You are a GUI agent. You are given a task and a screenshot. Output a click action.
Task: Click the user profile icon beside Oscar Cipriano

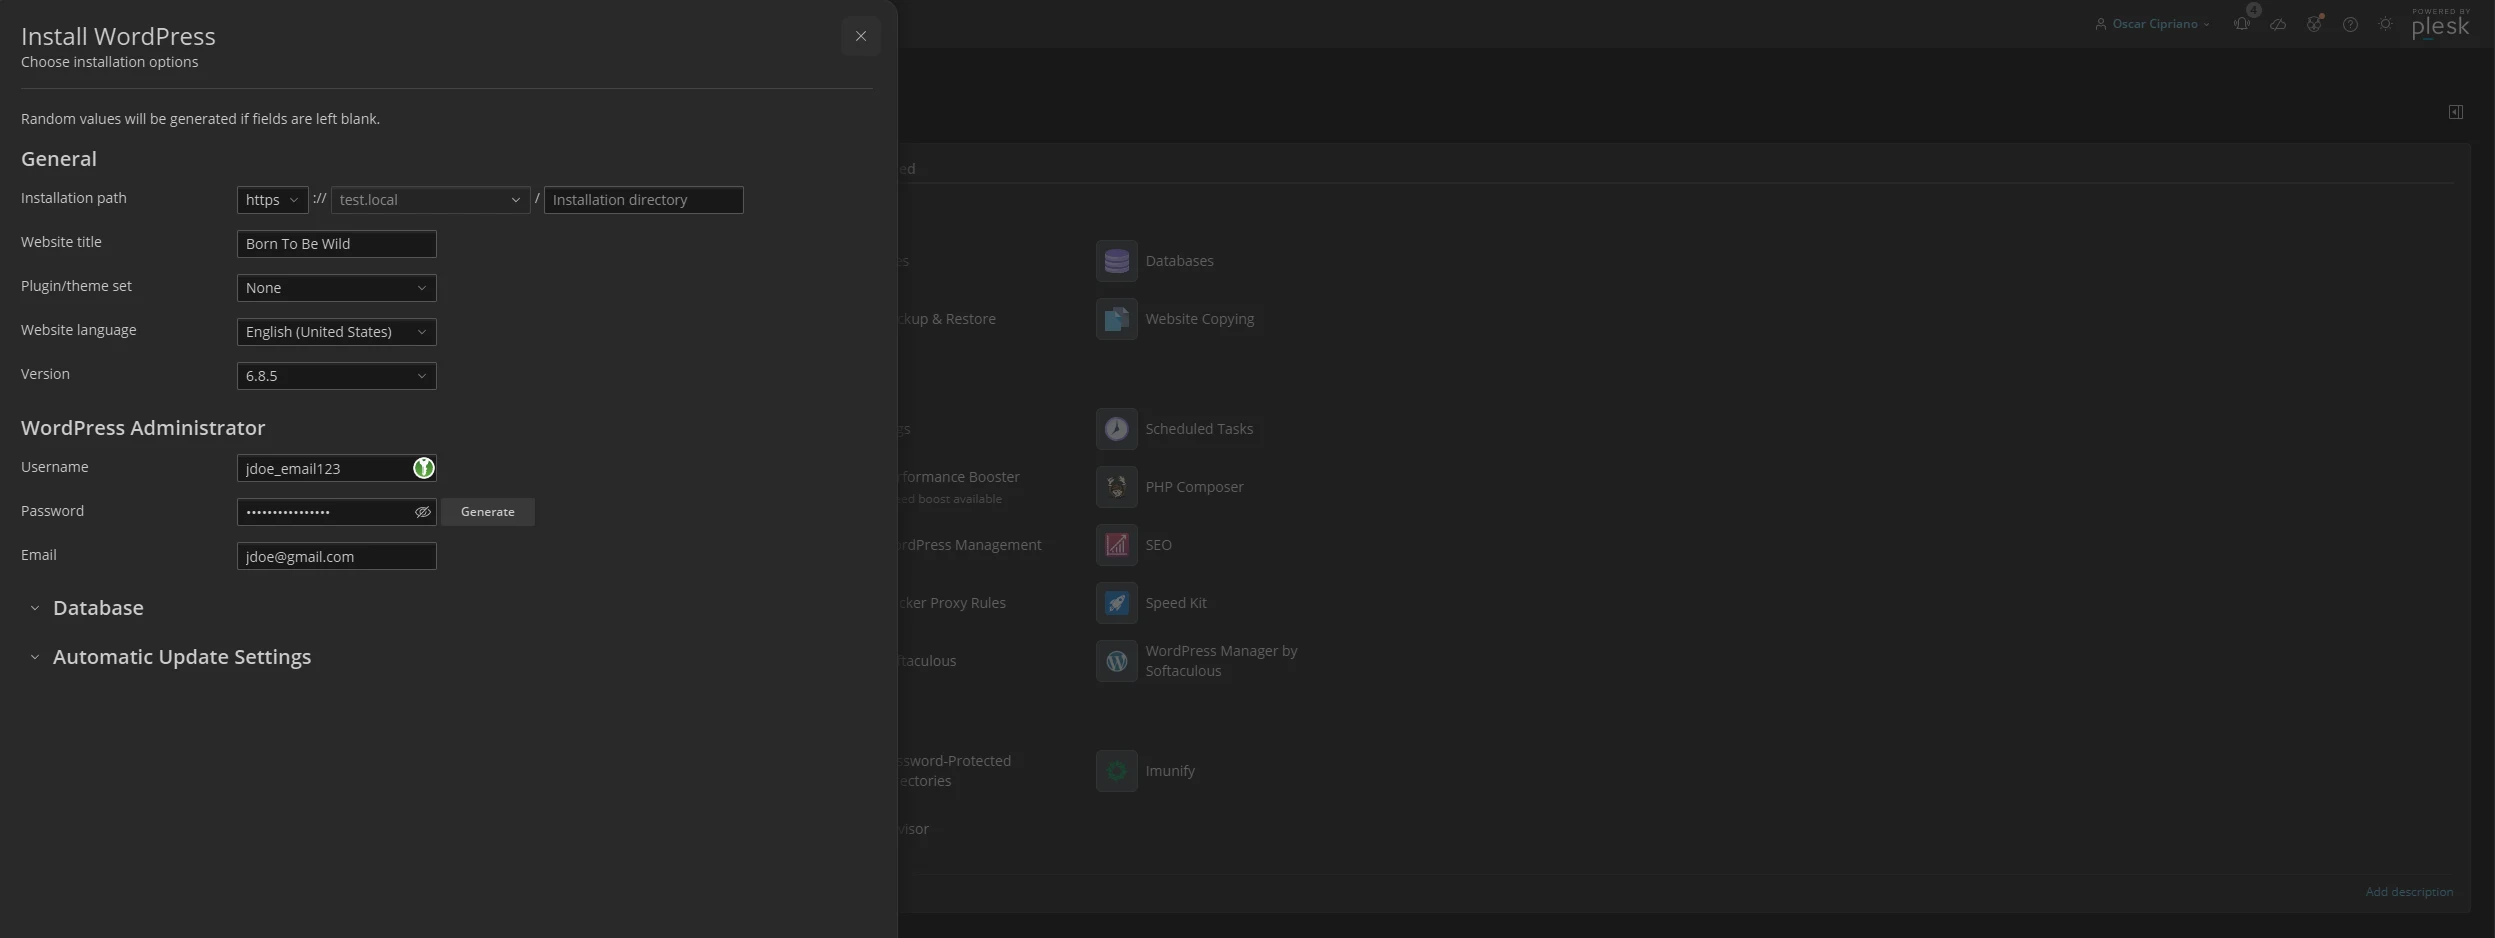pyautogui.click(x=2101, y=24)
